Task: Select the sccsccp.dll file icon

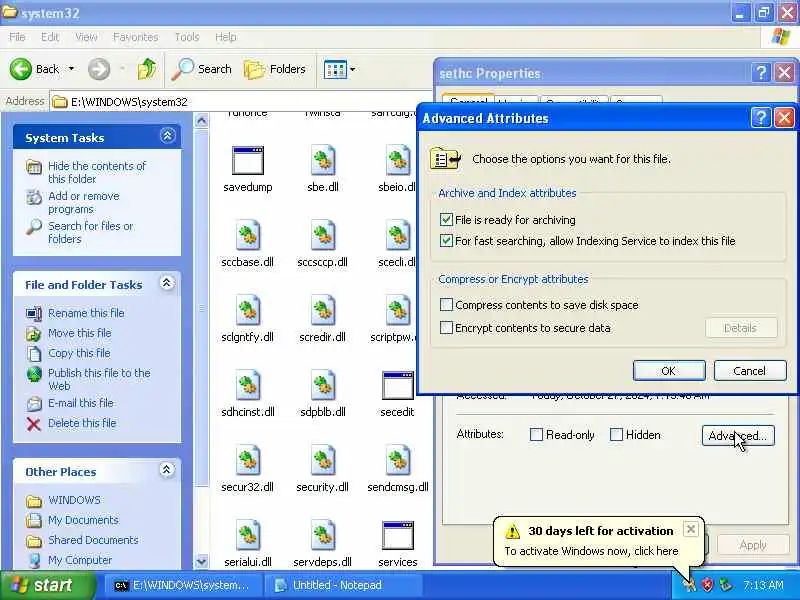Action: (x=322, y=235)
